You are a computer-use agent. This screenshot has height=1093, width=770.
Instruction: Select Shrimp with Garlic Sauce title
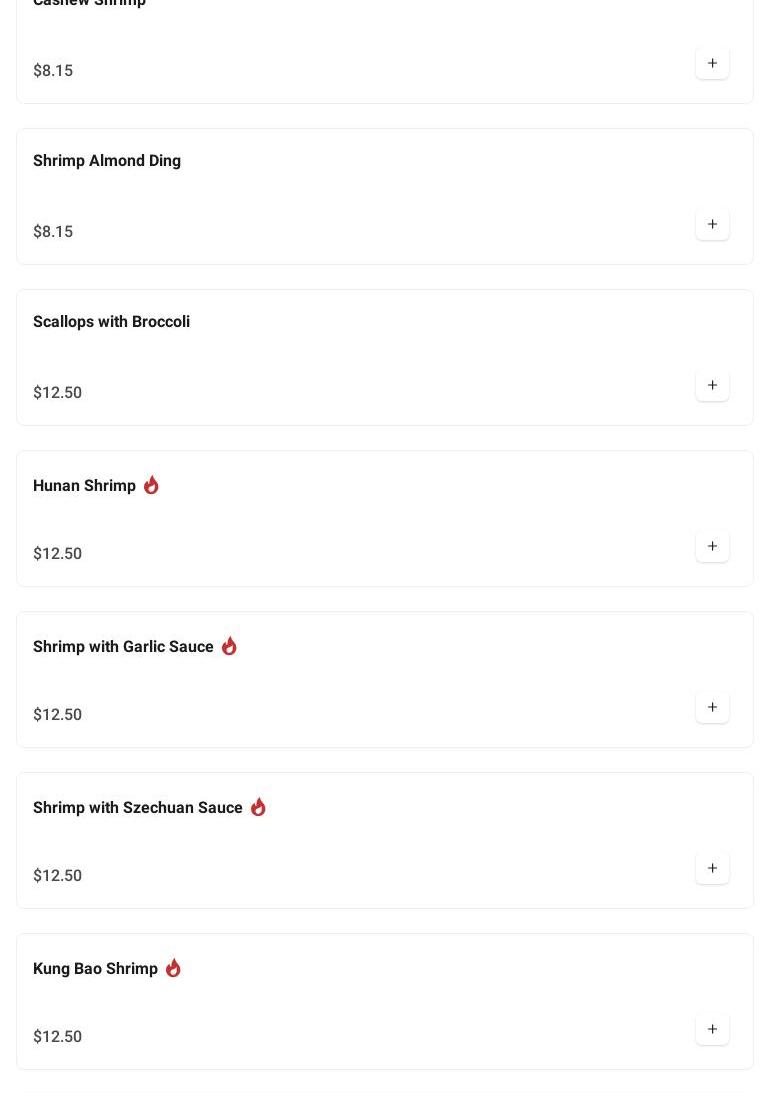pyautogui.click(x=123, y=647)
